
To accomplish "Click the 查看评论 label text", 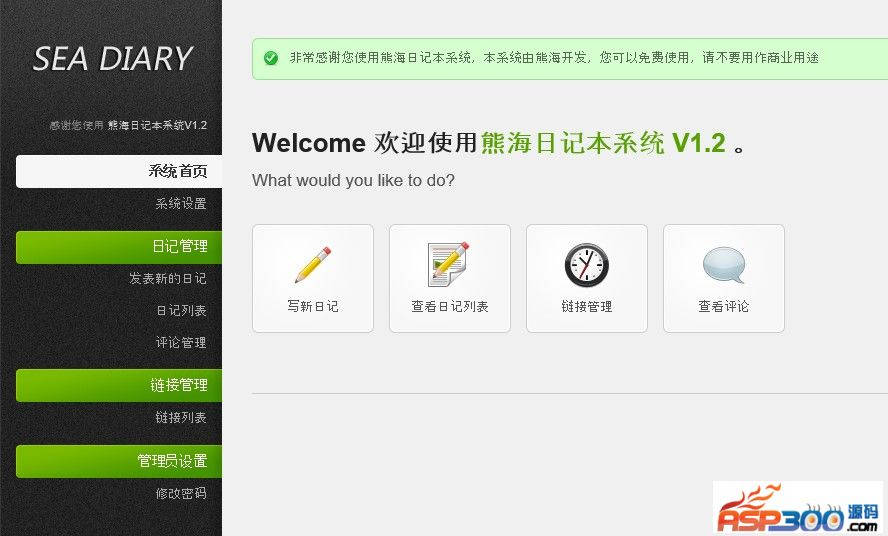I will click(x=724, y=307).
